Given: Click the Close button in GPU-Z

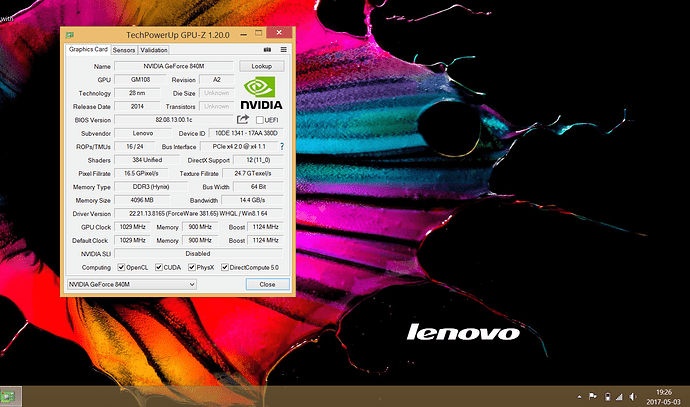Looking at the screenshot, I should coord(267,284).
